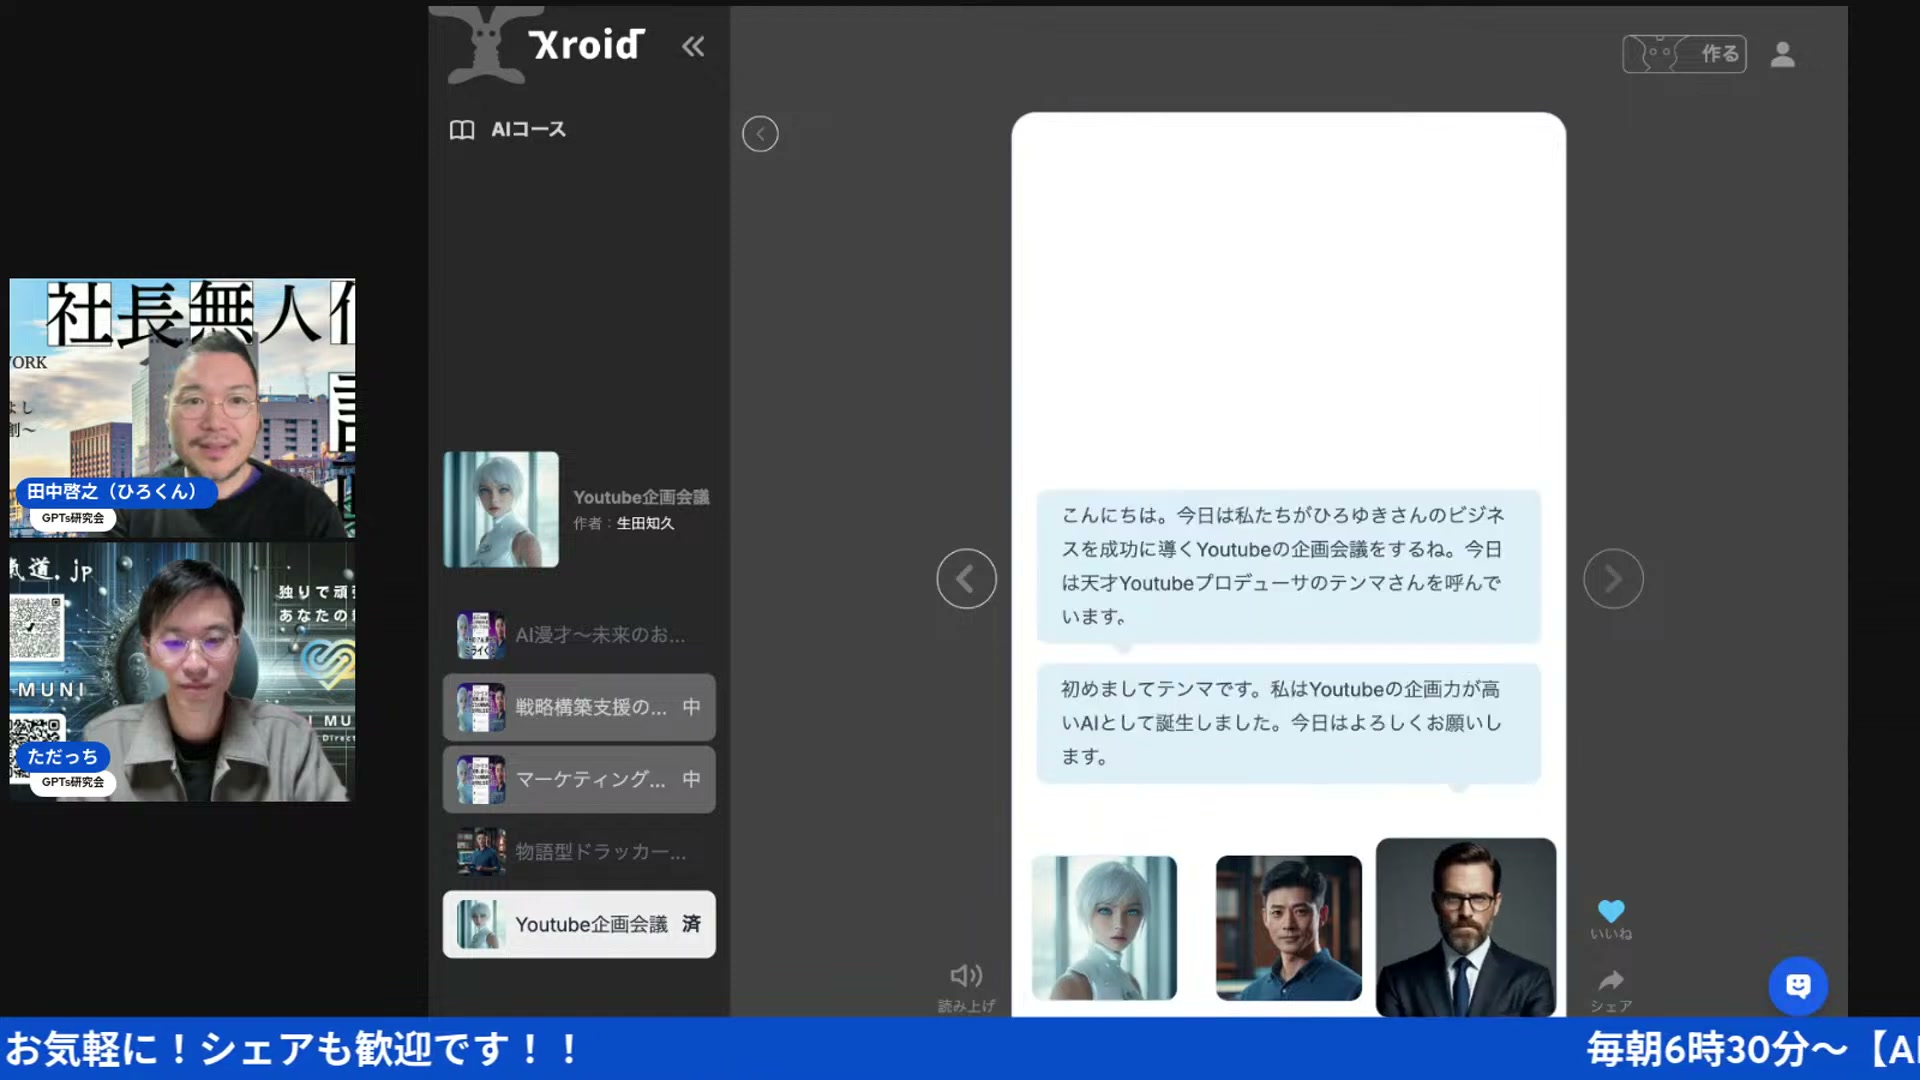The image size is (1920, 1080).
Task: Go to the previous slide with the left arrow
Action: point(966,578)
